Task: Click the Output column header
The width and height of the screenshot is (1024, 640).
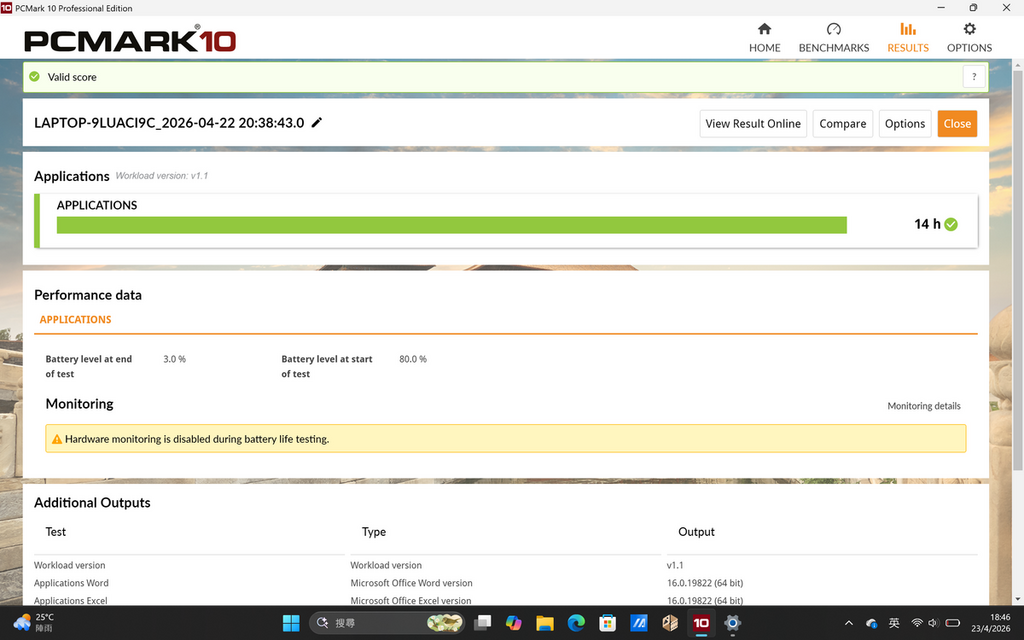Action: pyautogui.click(x=696, y=532)
